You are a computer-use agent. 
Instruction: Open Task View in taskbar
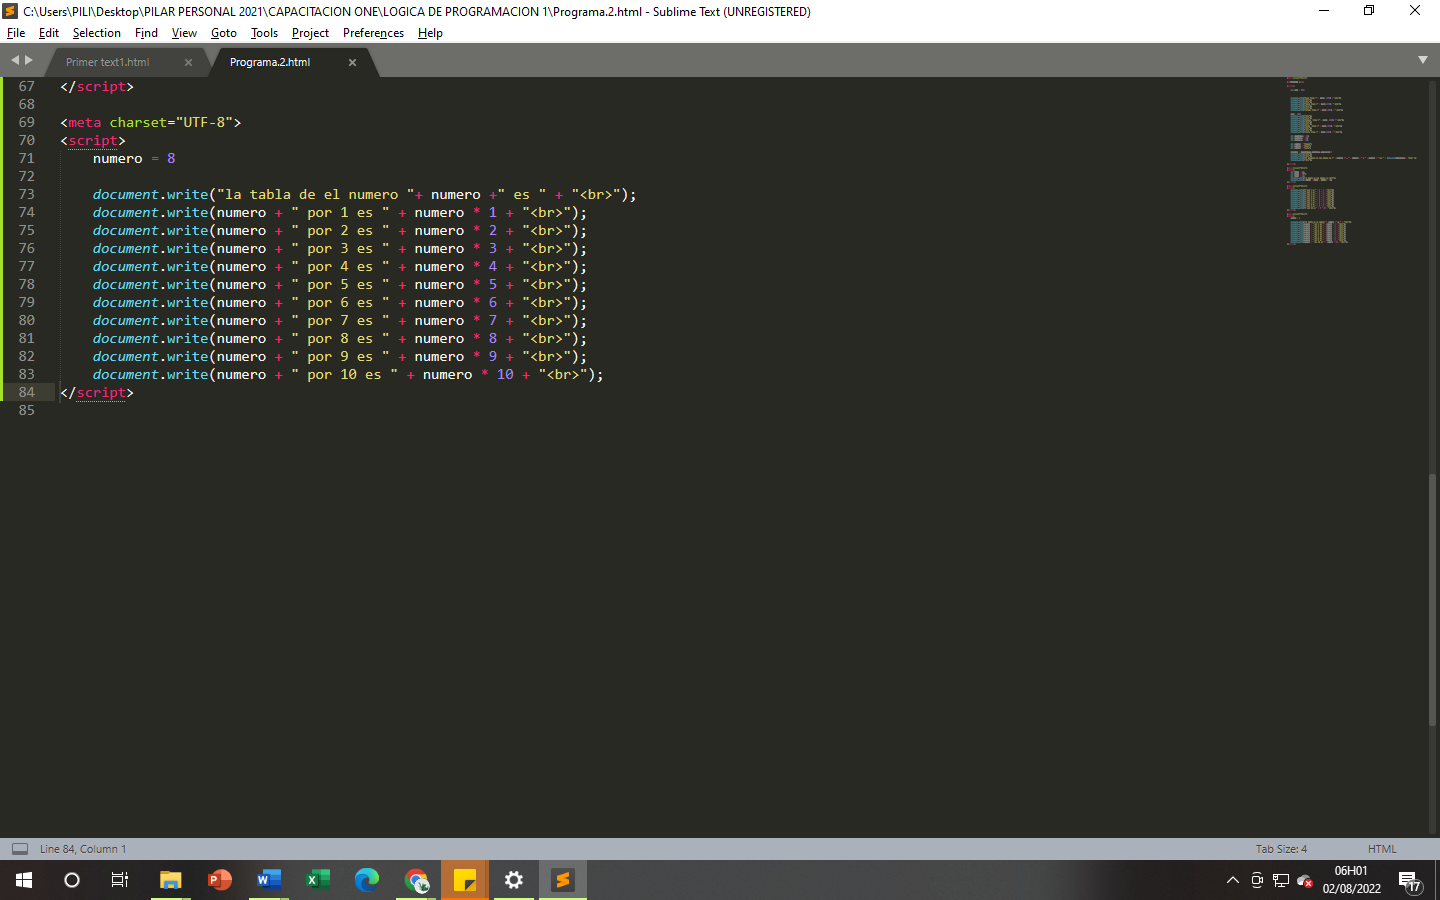(120, 880)
